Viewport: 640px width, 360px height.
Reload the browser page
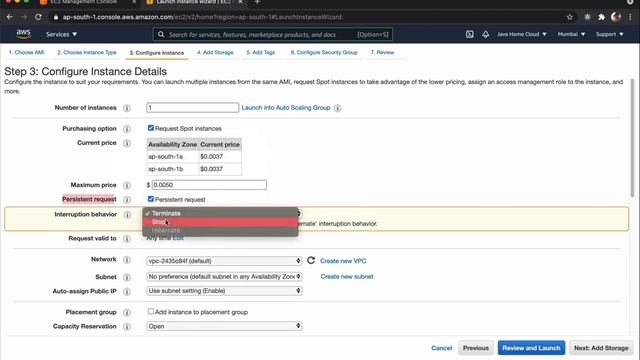click(x=38, y=17)
